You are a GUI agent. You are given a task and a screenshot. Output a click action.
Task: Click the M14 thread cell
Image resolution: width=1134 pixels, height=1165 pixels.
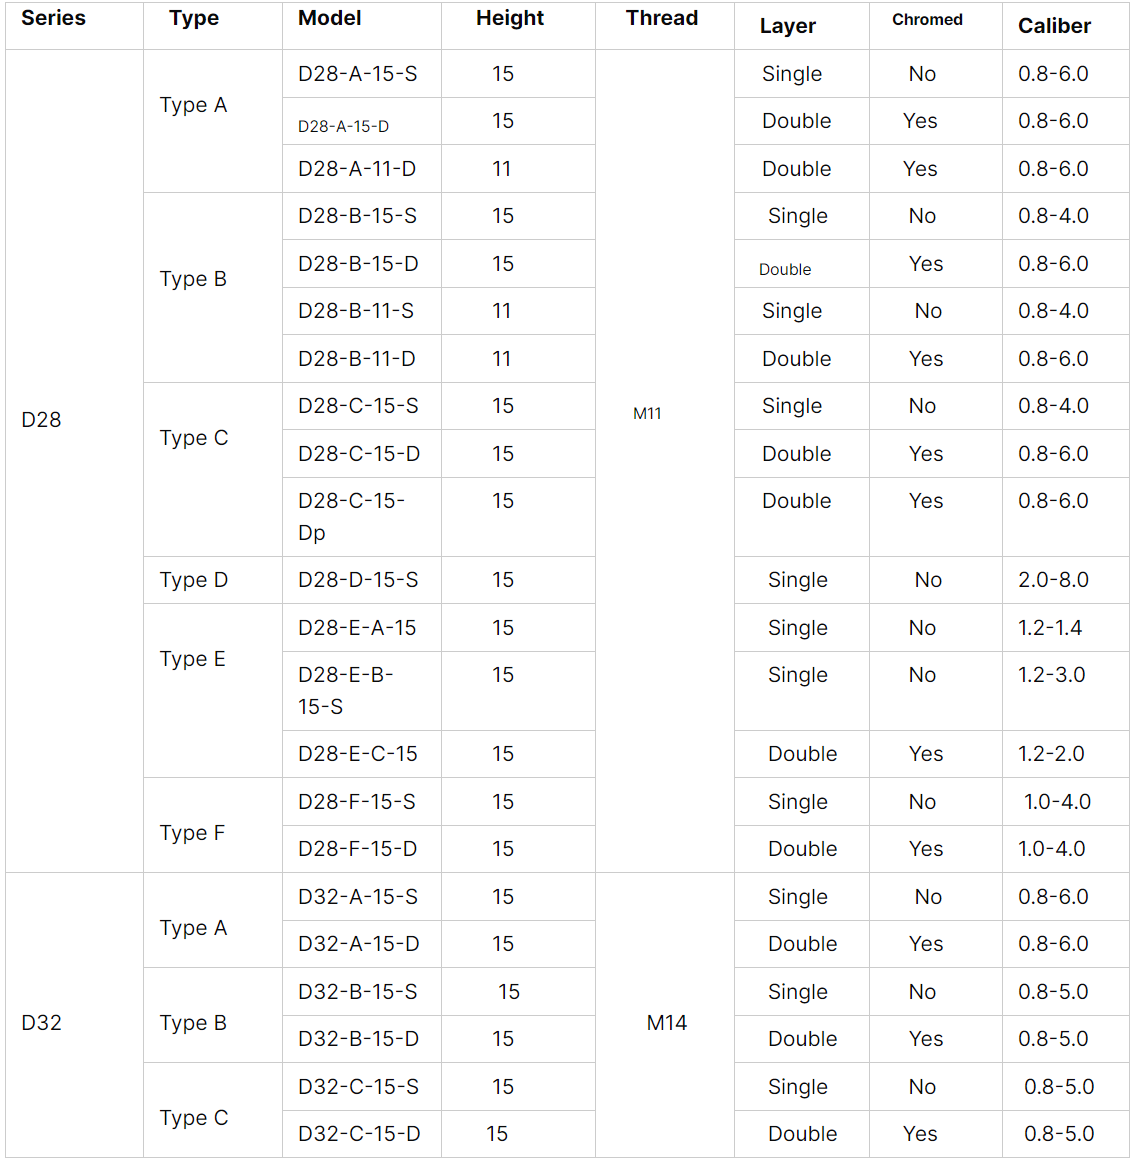tap(664, 1015)
